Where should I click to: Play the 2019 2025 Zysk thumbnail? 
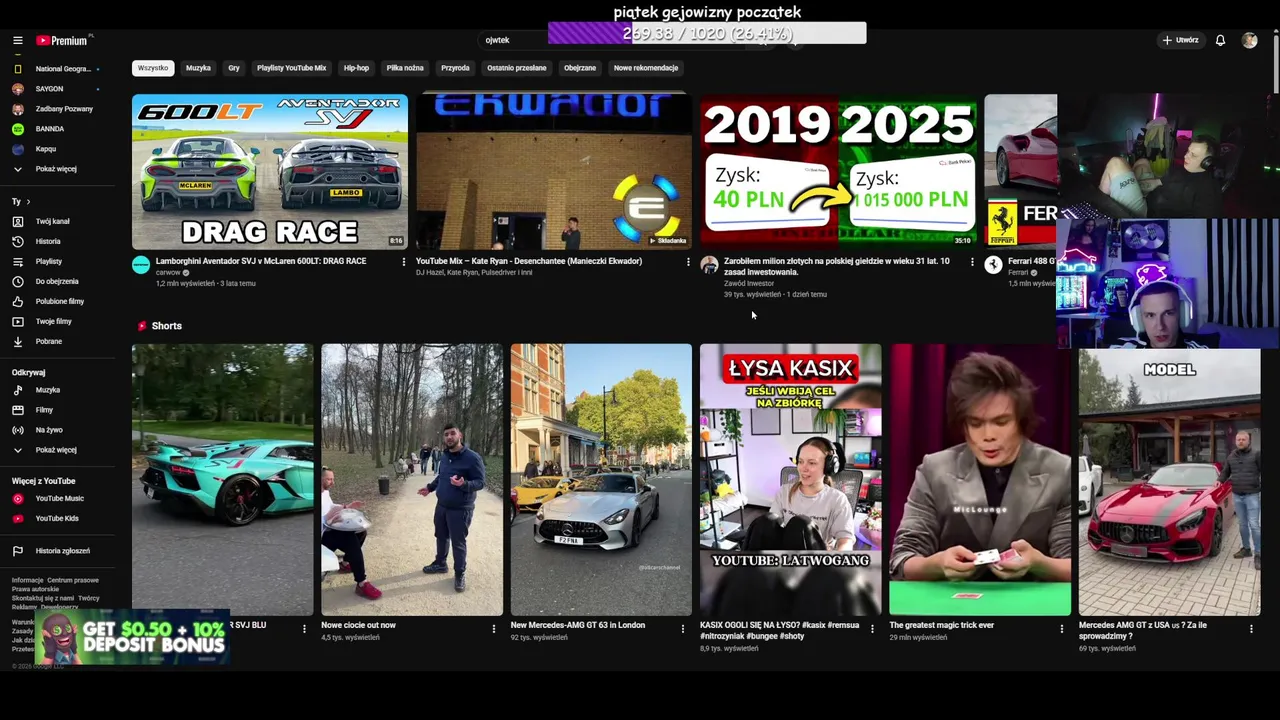coord(838,172)
